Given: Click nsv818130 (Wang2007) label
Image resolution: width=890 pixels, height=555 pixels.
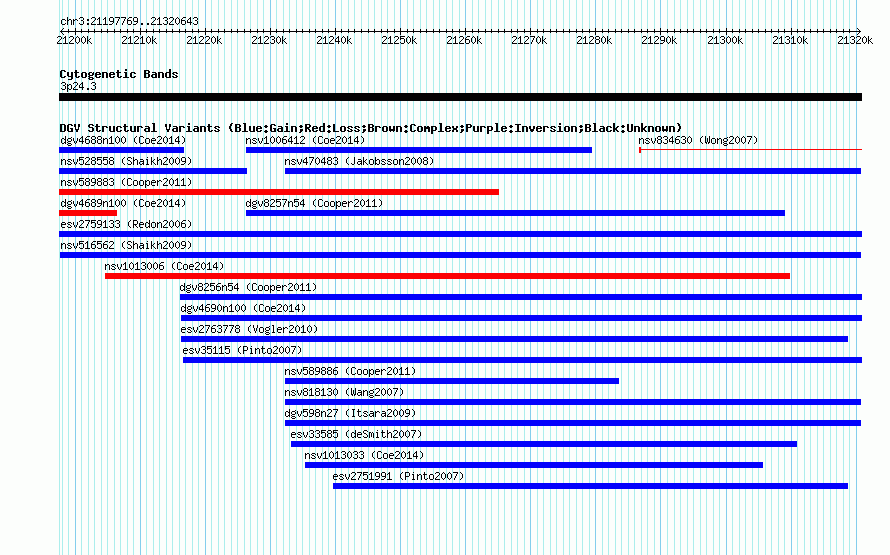Looking at the screenshot, I should pos(345,392).
